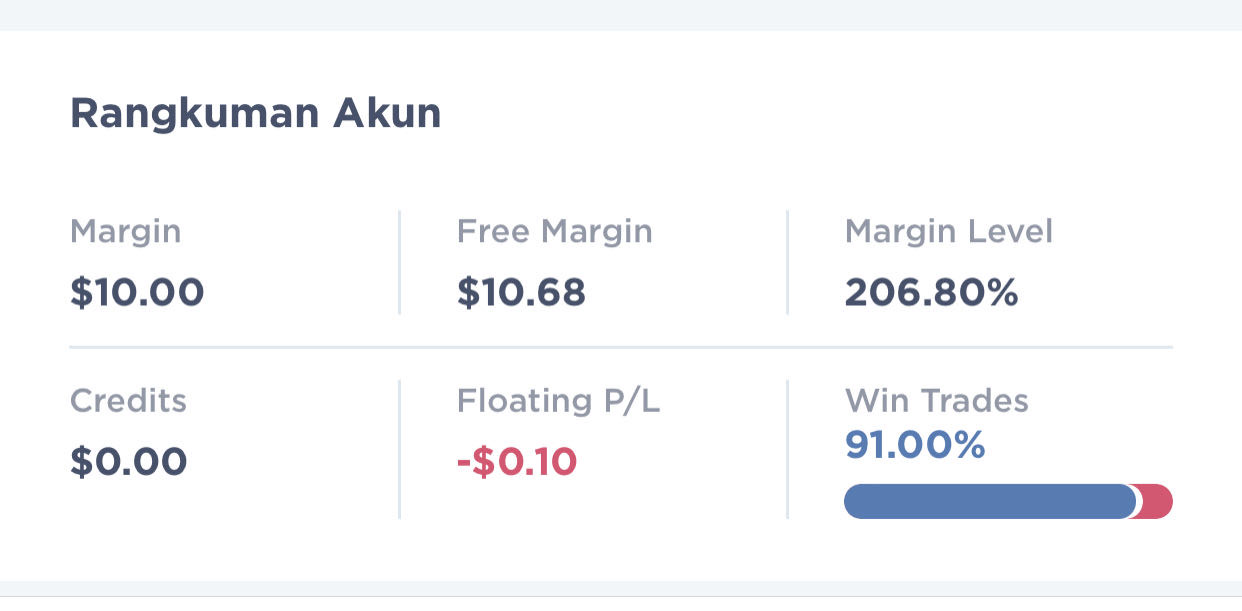
Task: Click the vertical divider between Margin and Free Margin
Action: point(399,262)
